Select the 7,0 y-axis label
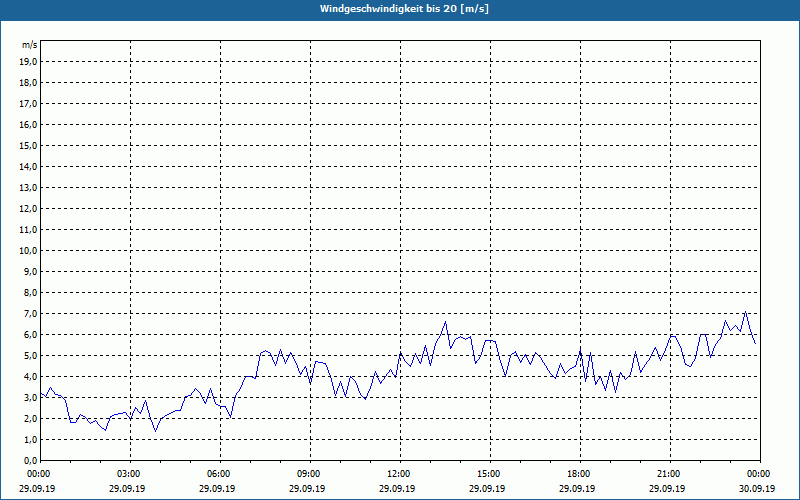Viewport: 800px width, 500px height. click(x=31, y=314)
